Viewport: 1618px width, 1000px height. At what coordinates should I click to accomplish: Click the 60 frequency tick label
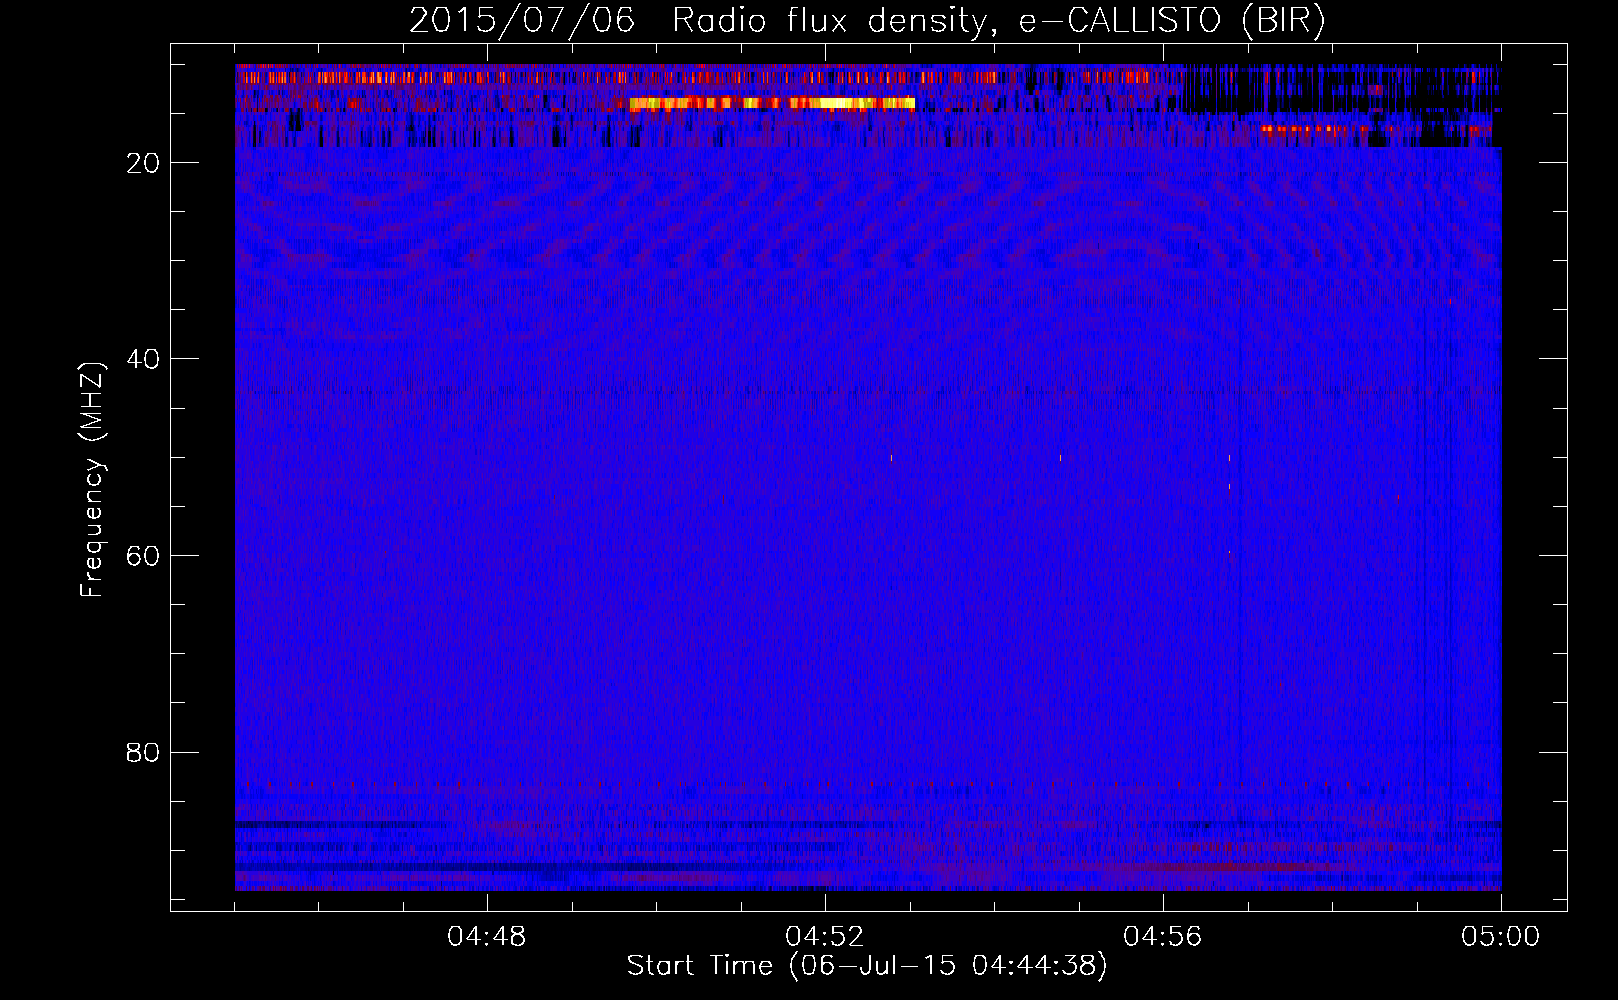pyautogui.click(x=143, y=556)
